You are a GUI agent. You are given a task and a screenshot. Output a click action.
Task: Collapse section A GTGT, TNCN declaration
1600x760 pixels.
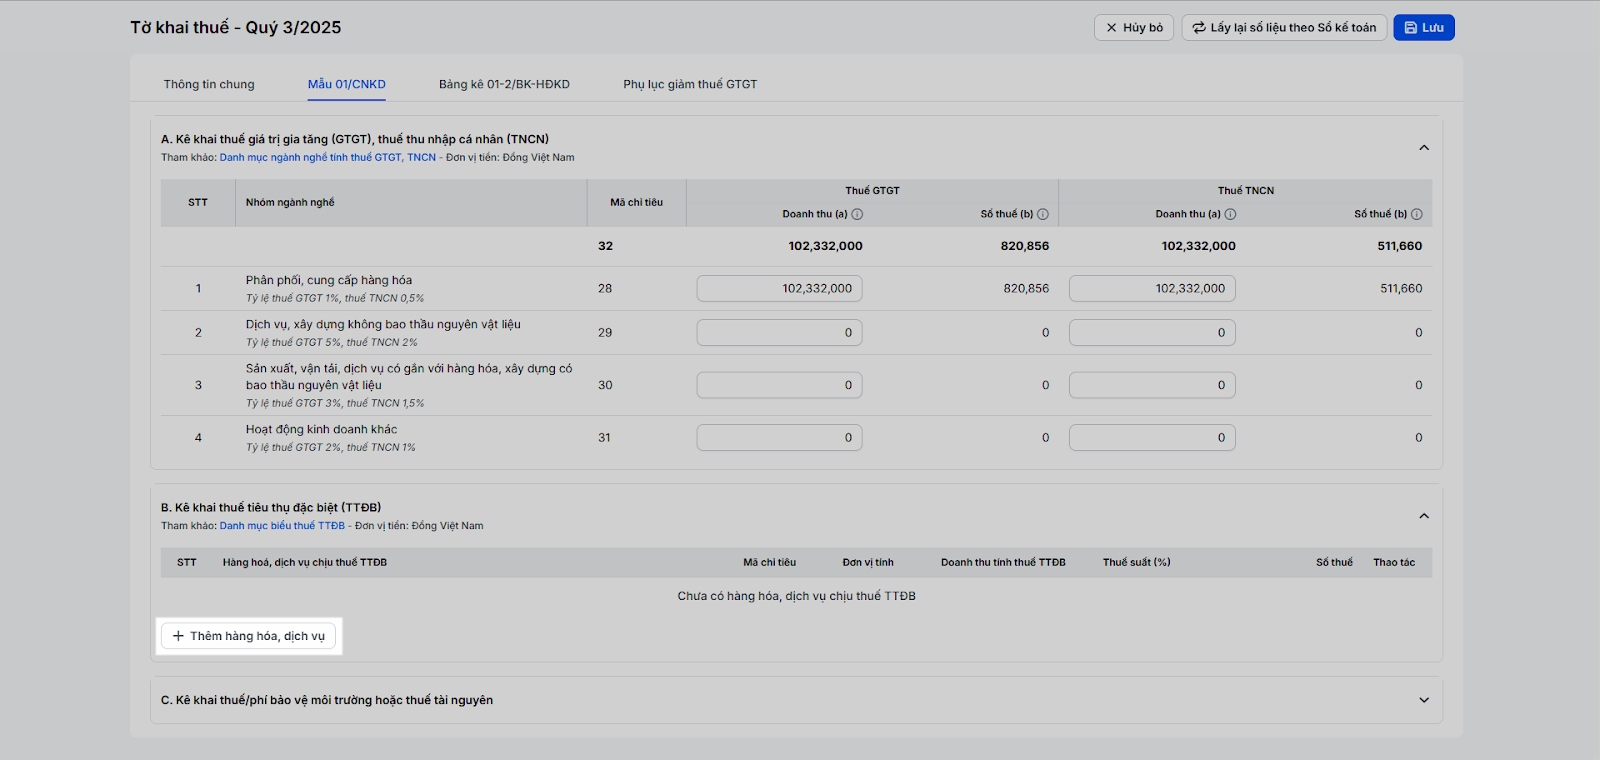[1424, 148]
